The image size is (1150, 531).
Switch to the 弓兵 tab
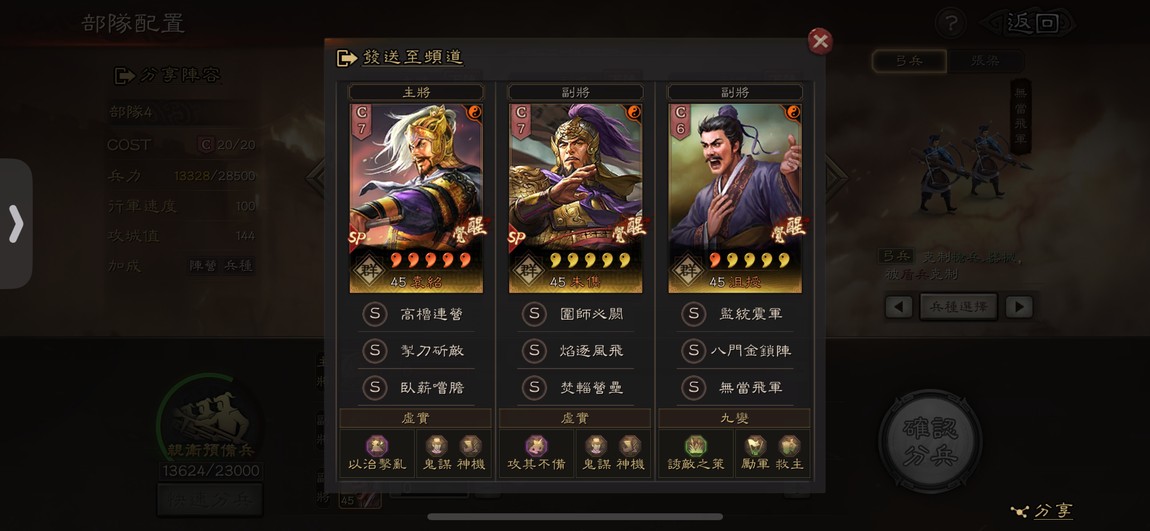(909, 61)
